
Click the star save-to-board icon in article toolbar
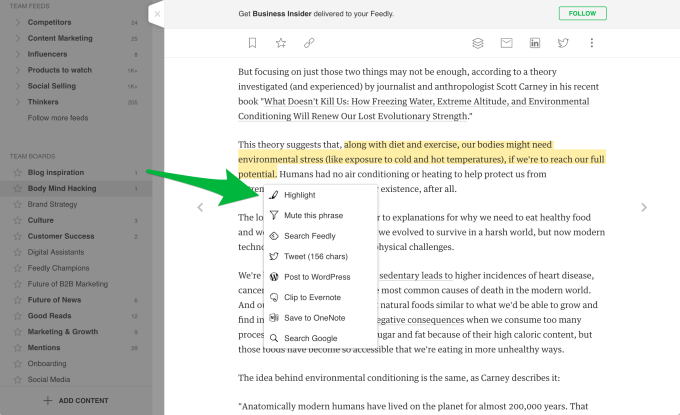281,43
